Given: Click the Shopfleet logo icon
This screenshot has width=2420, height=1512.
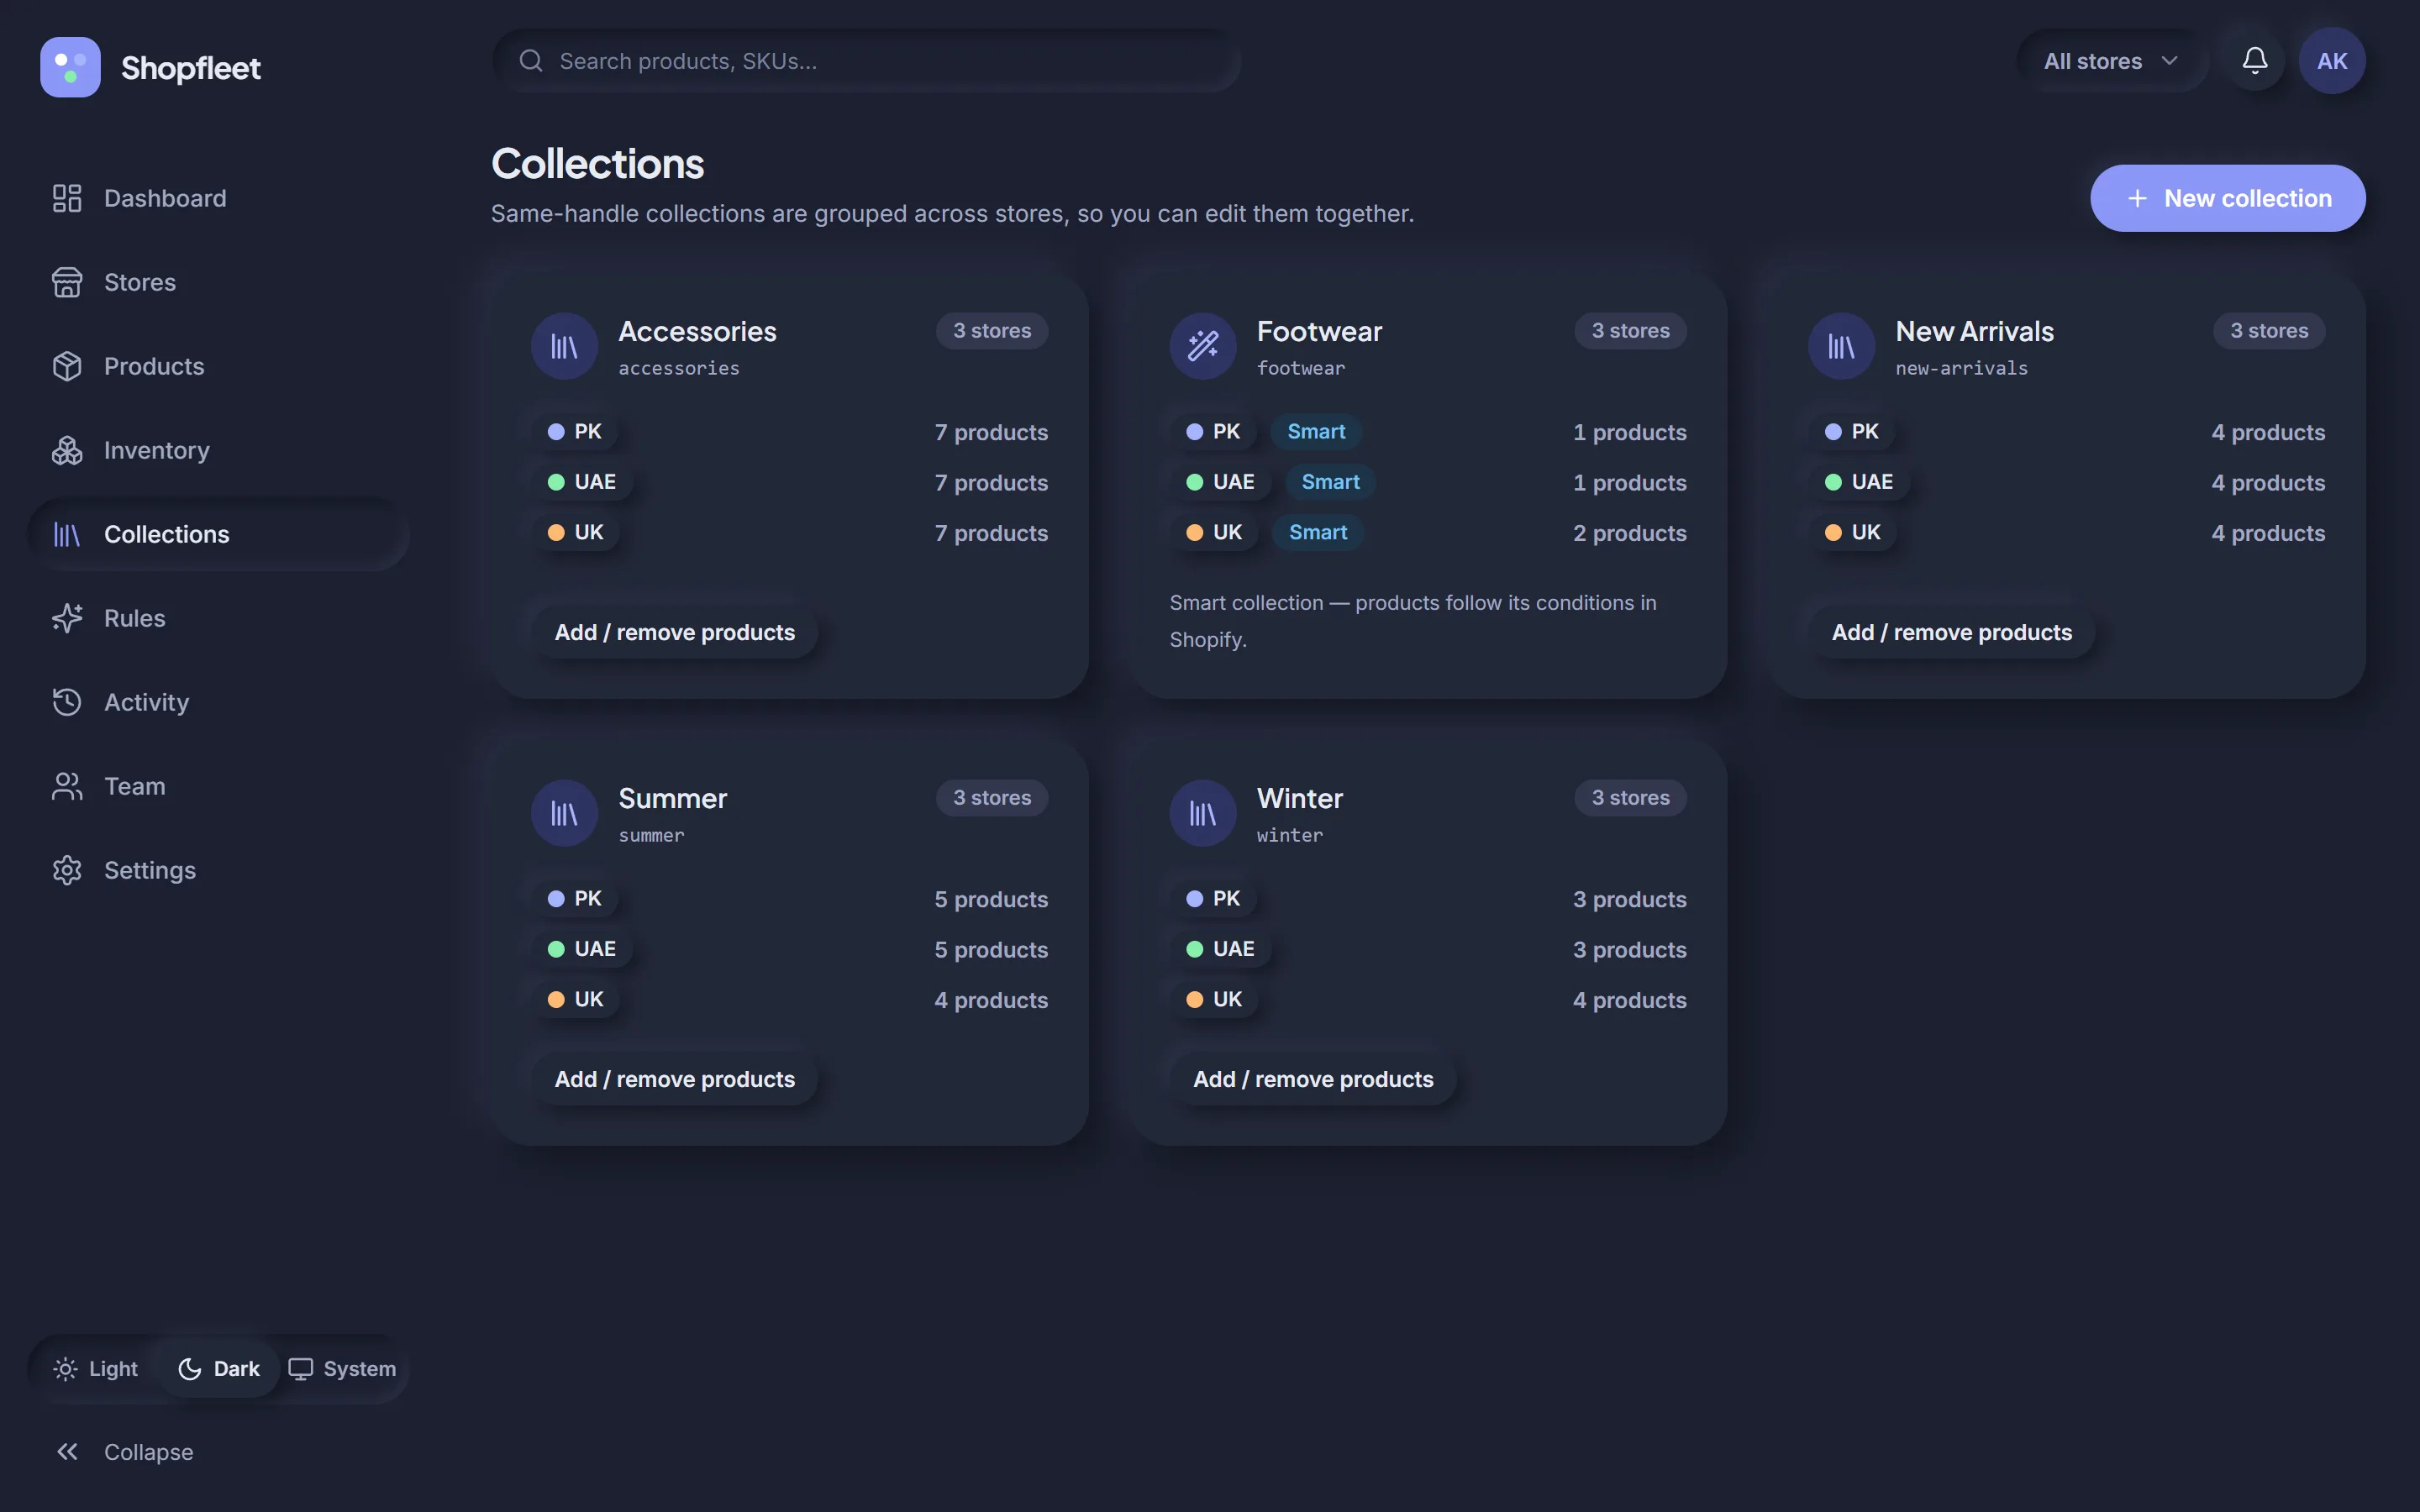Looking at the screenshot, I should [x=70, y=67].
